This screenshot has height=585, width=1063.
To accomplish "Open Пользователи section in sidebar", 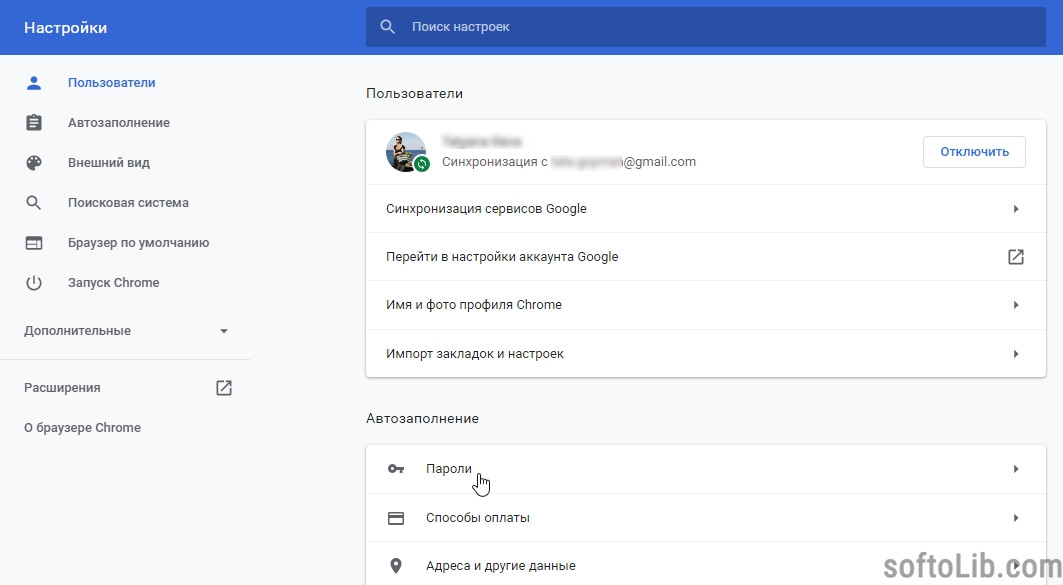I will pyautogui.click(x=111, y=83).
